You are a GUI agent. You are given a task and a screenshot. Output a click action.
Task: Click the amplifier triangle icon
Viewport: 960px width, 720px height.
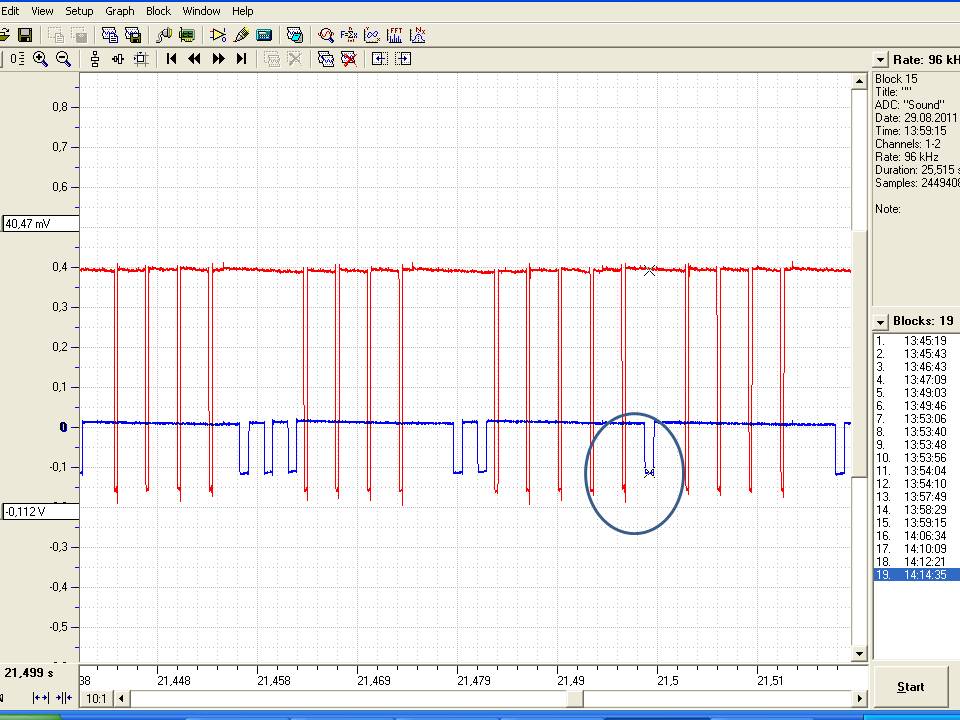[x=218, y=35]
